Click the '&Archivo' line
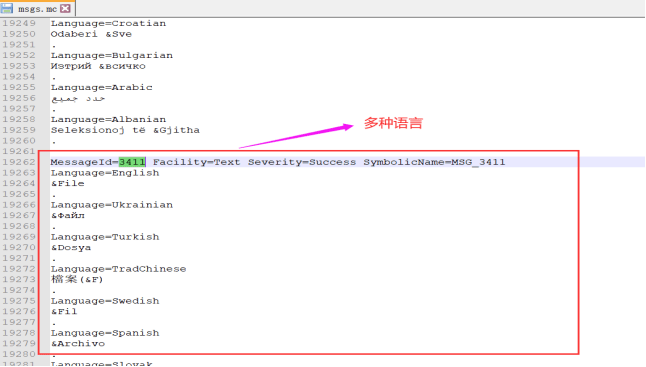This screenshot has height=367, width=646. [78, 344]
